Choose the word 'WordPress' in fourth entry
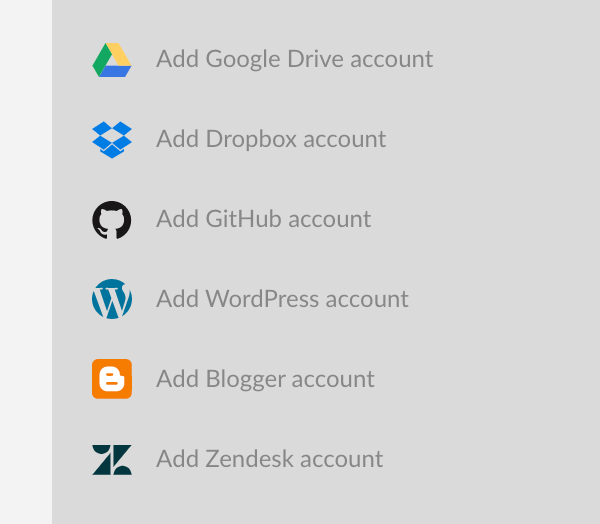600x524 pixels. click(x=262, y=299)
